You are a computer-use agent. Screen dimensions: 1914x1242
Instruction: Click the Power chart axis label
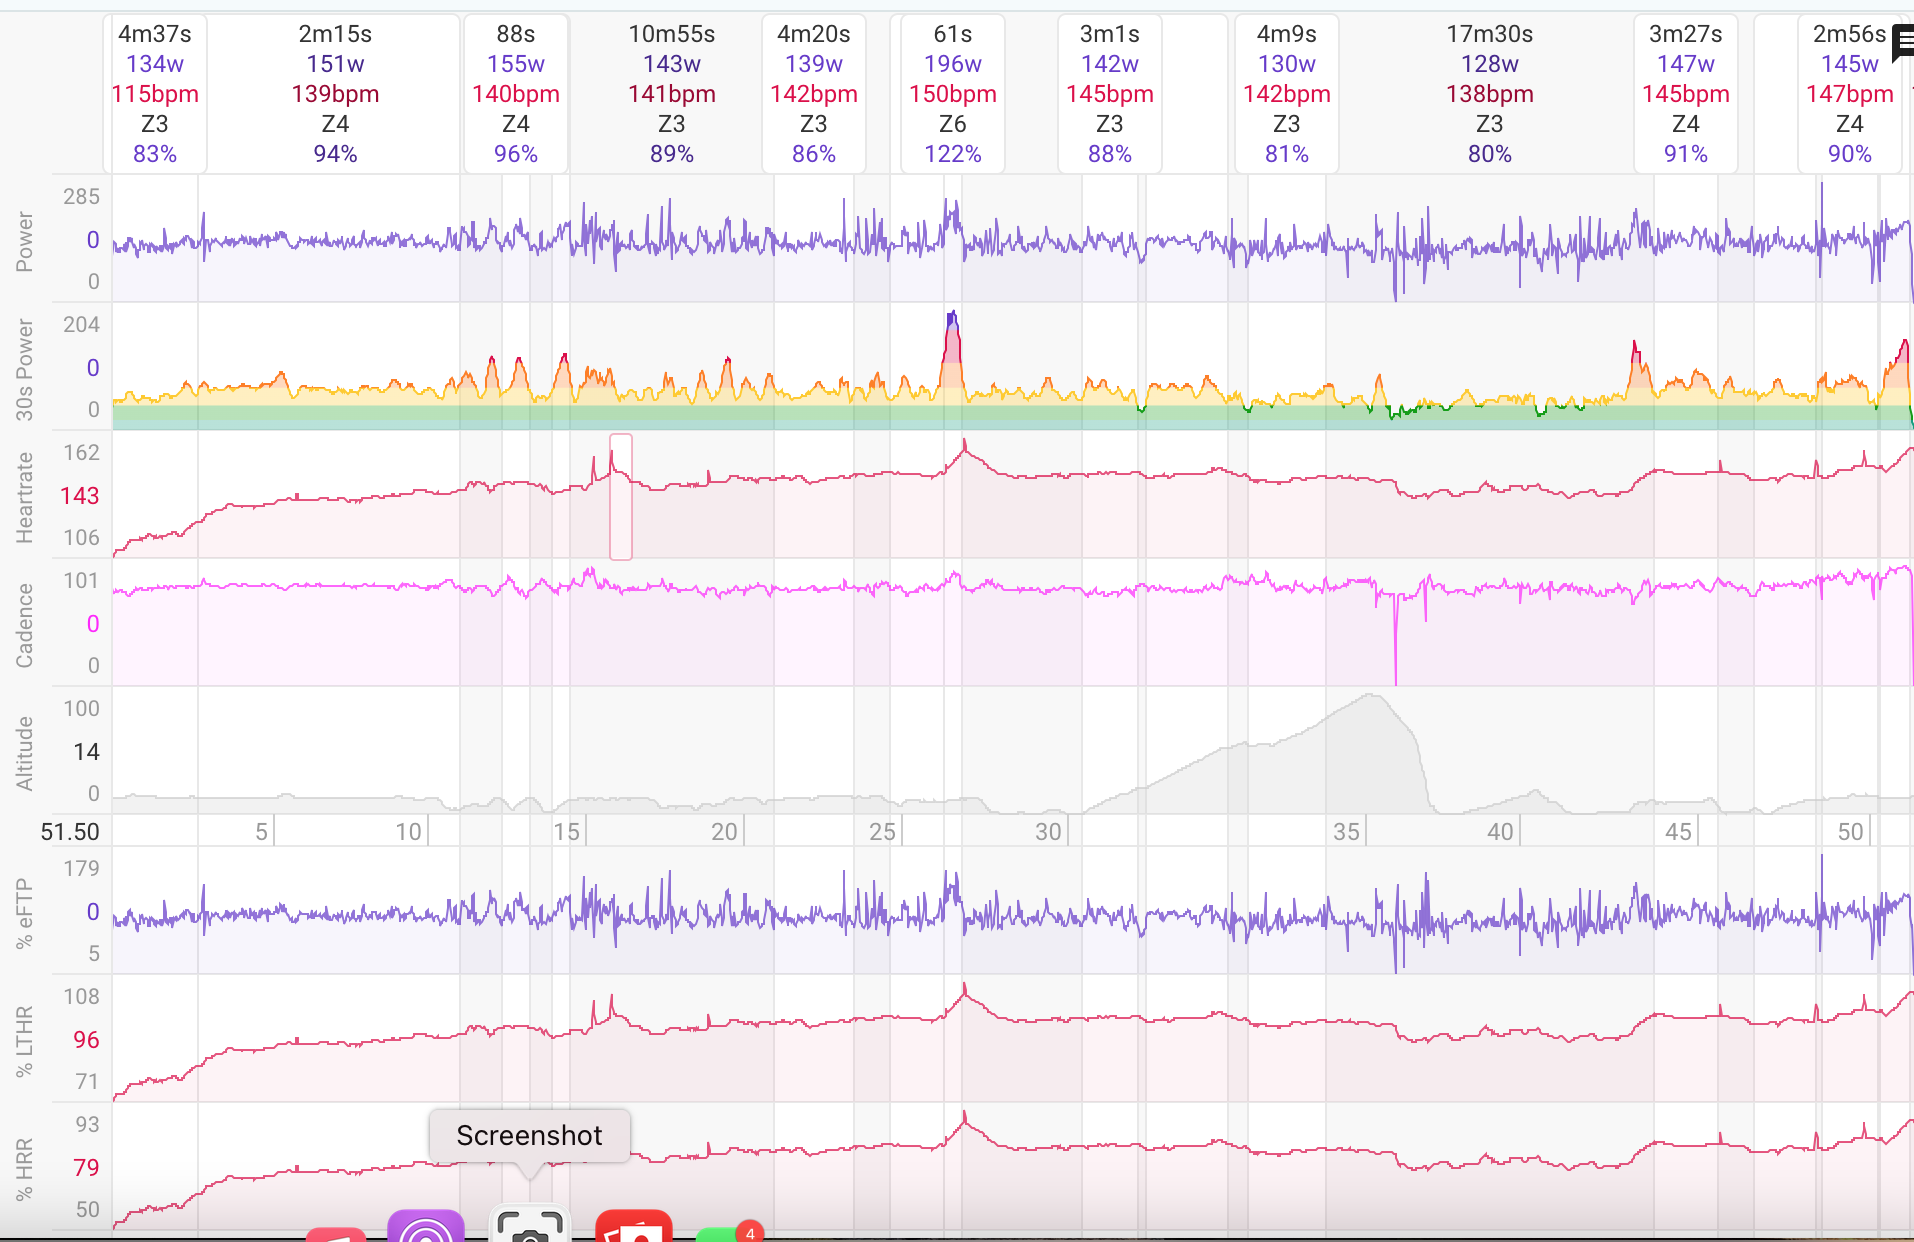tap(25, 241)
